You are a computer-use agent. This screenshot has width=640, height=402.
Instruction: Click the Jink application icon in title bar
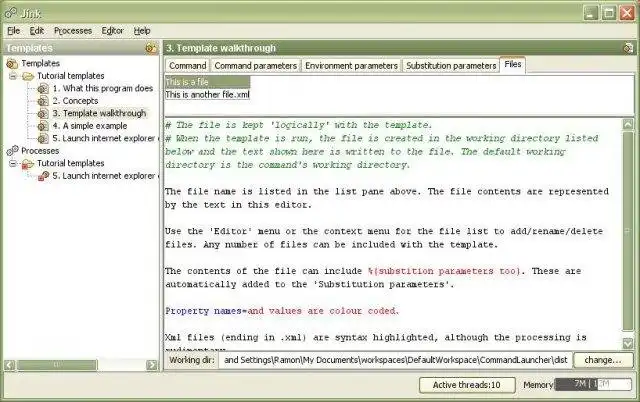[x=11, y=13]
